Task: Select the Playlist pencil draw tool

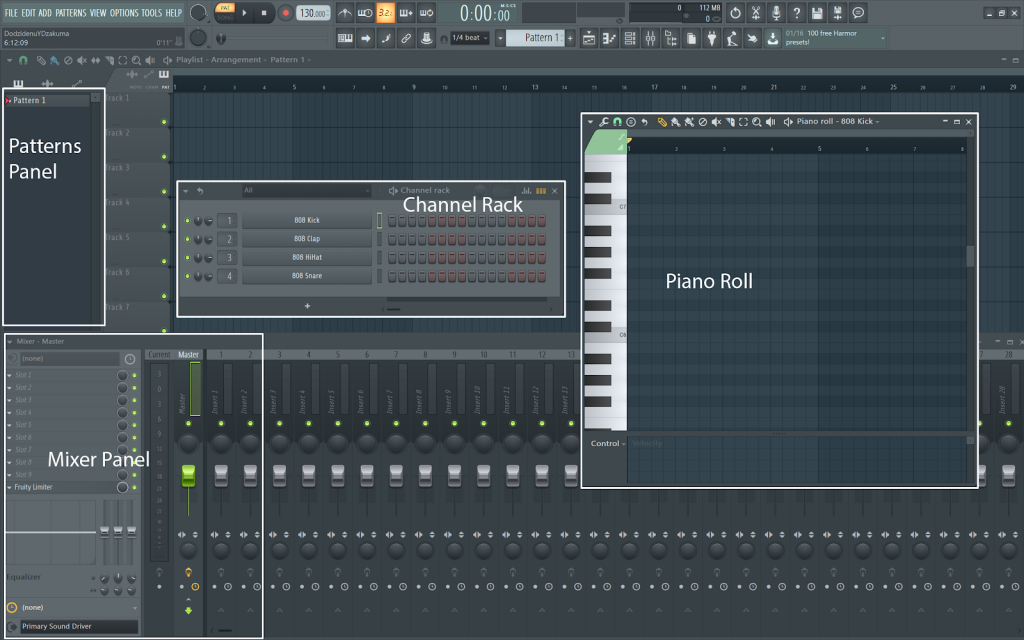Action: [x=41, y=60]
